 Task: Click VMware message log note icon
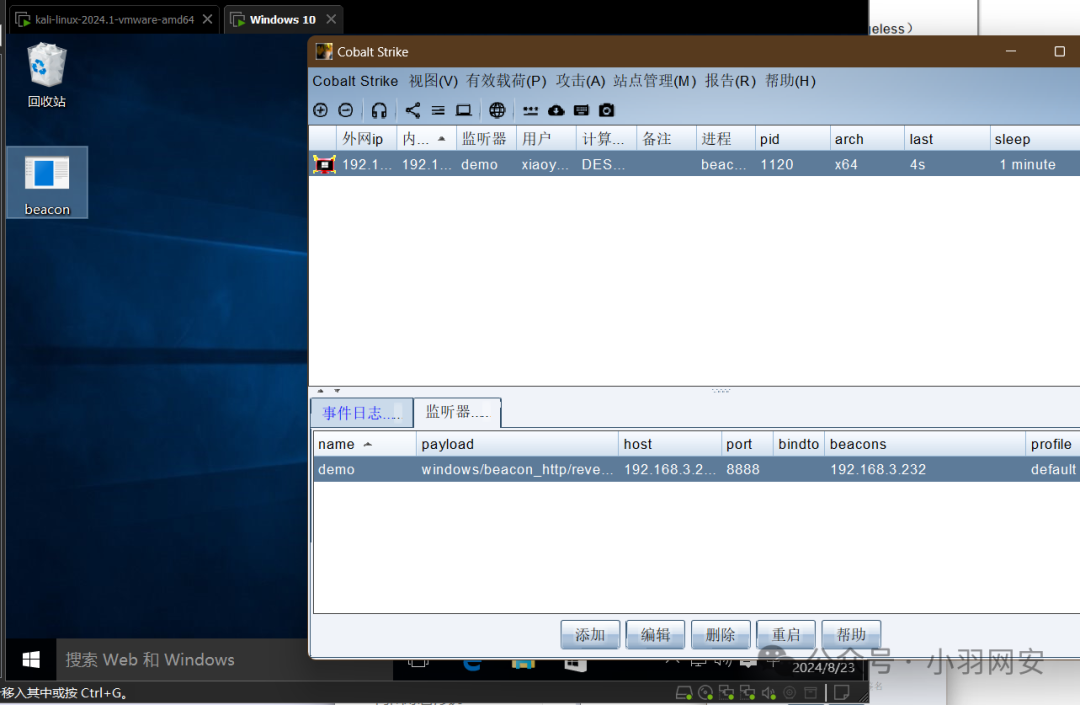[x=842, y=693]
